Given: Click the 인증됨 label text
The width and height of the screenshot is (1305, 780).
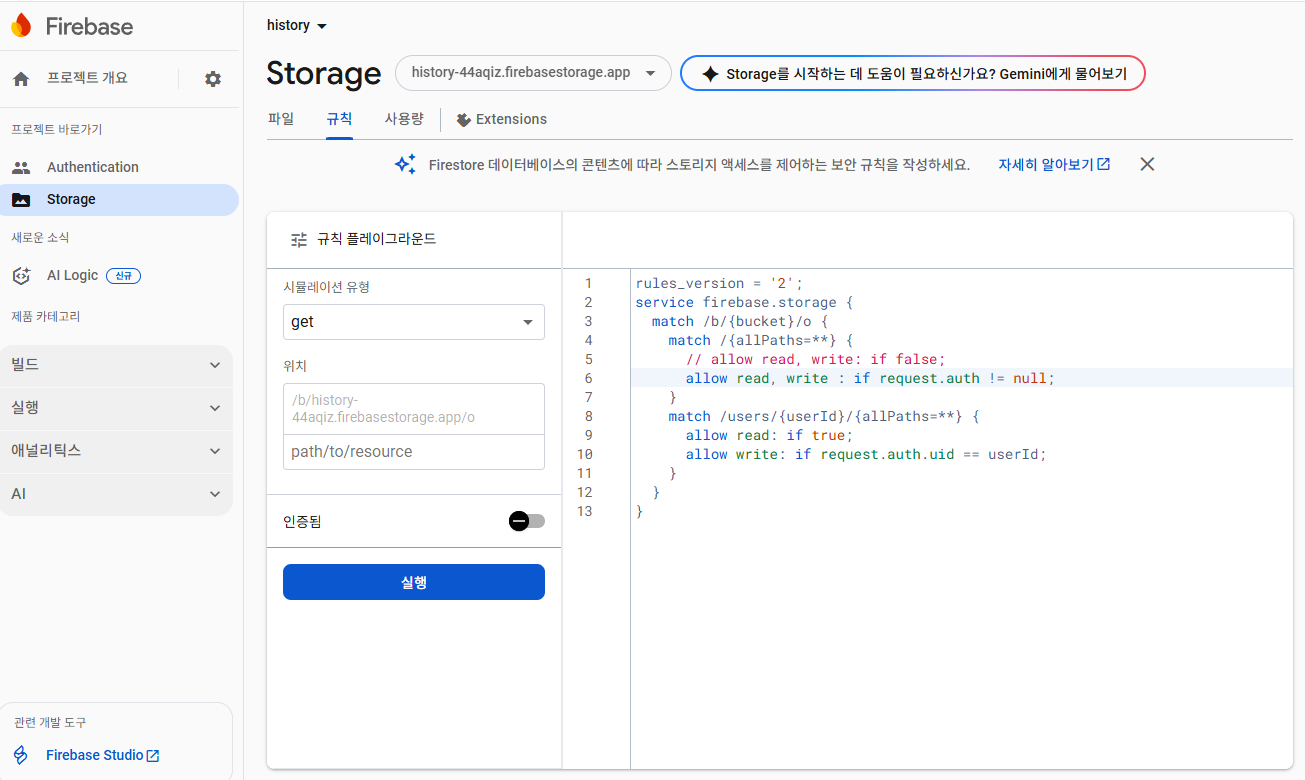Looking at the screenshot, I should pyautogui.click(x=302, y=521).
